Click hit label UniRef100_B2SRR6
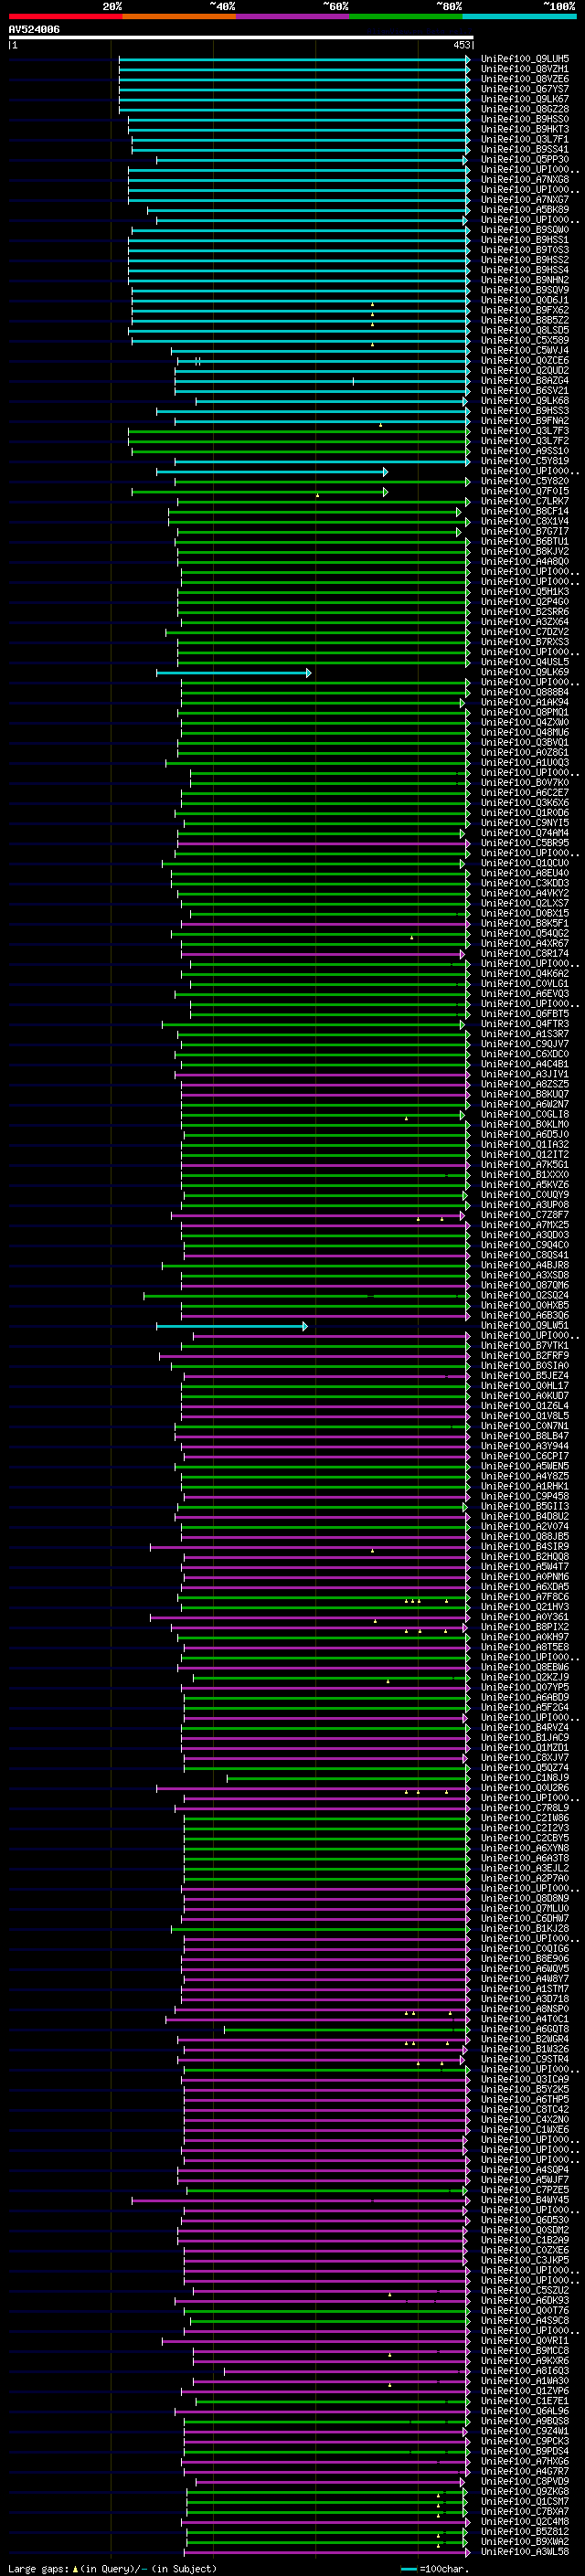The width and height of the screenshot is (585, 2576). (525, 612)
